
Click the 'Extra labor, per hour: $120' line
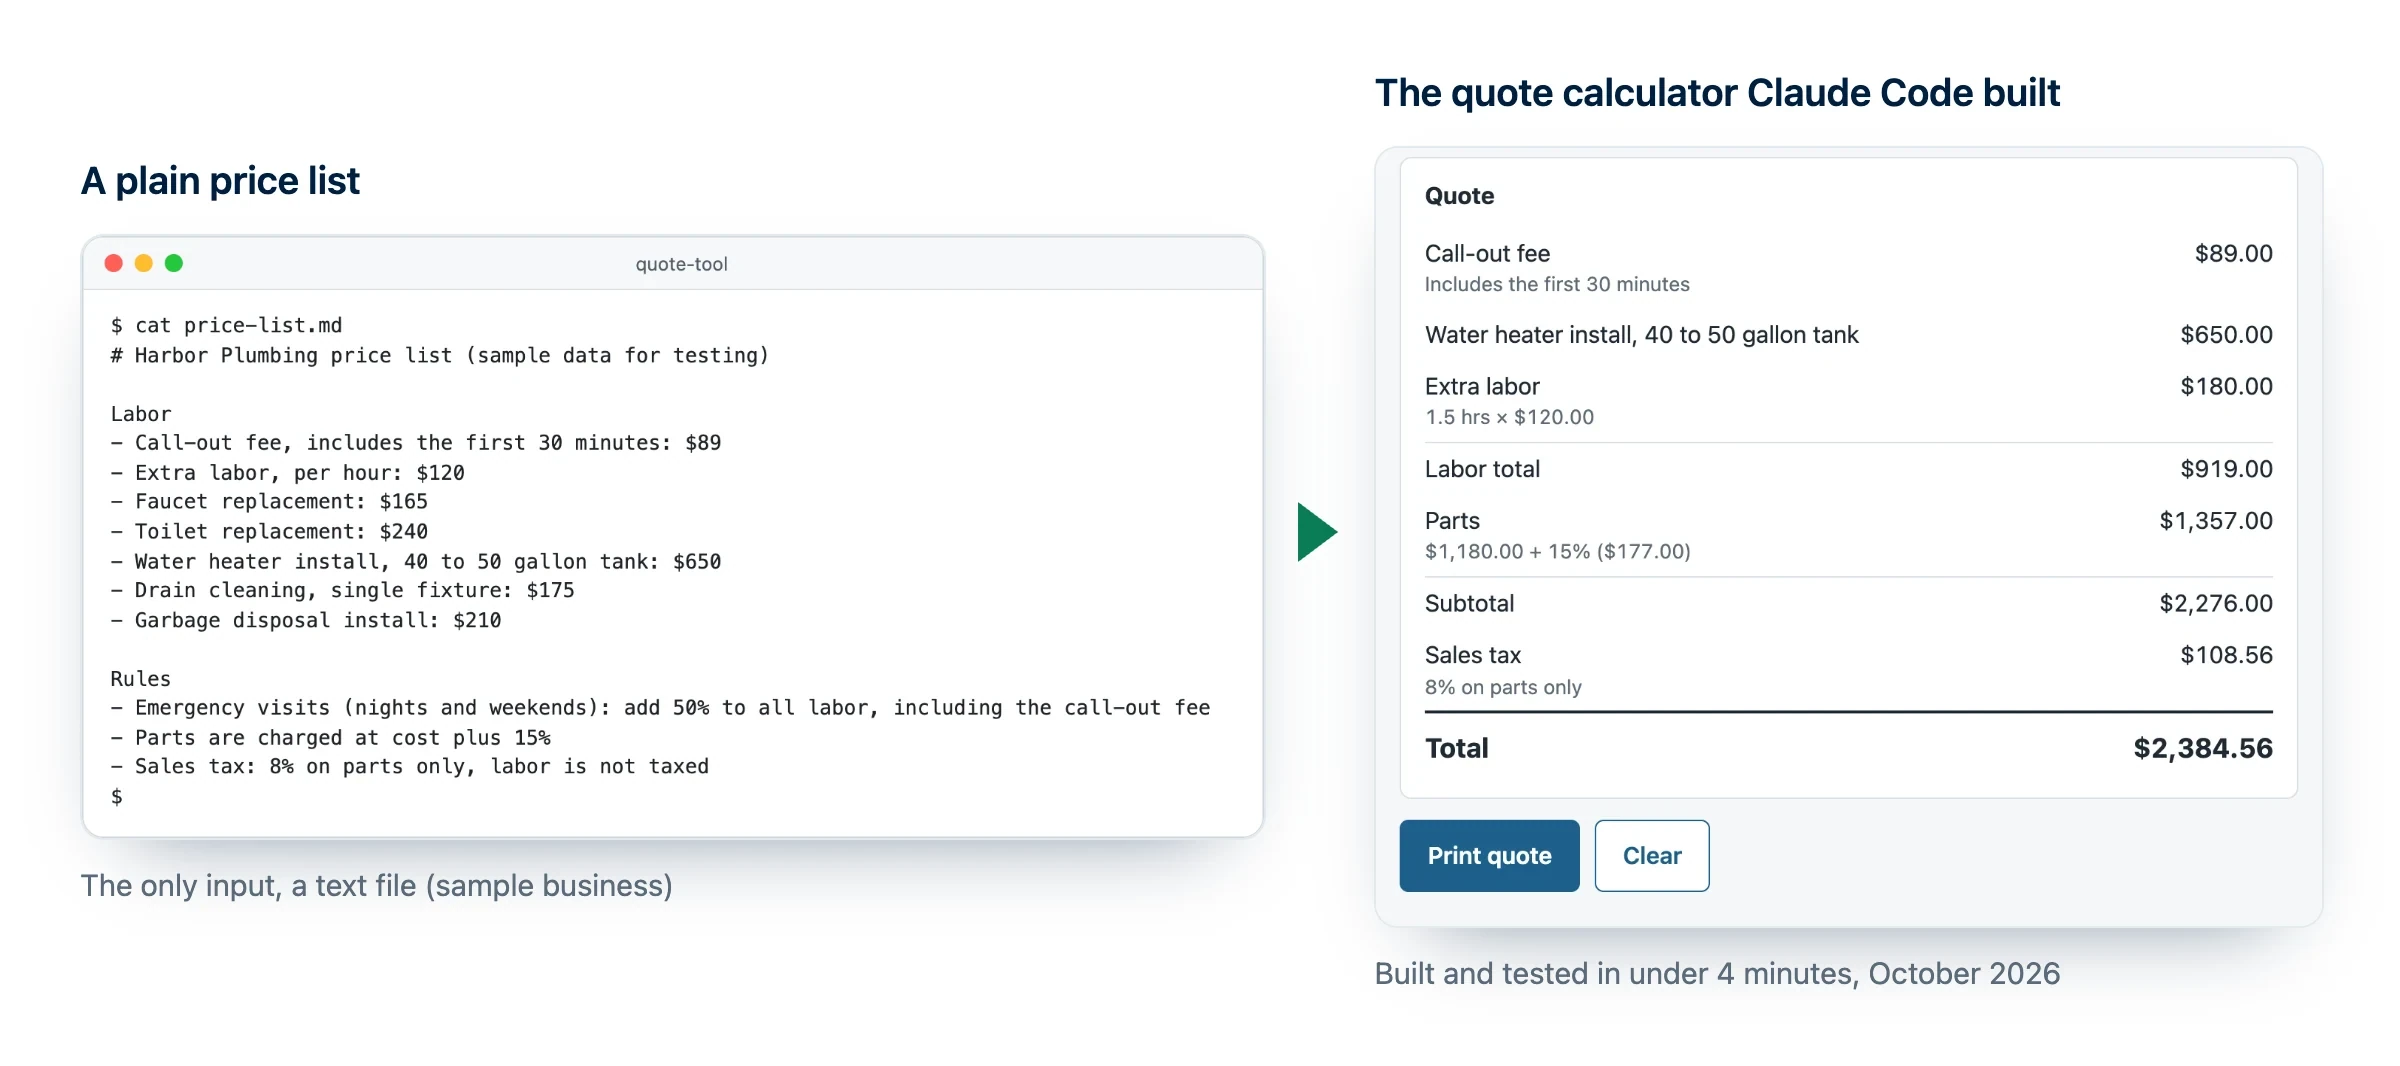click(288, 473)
